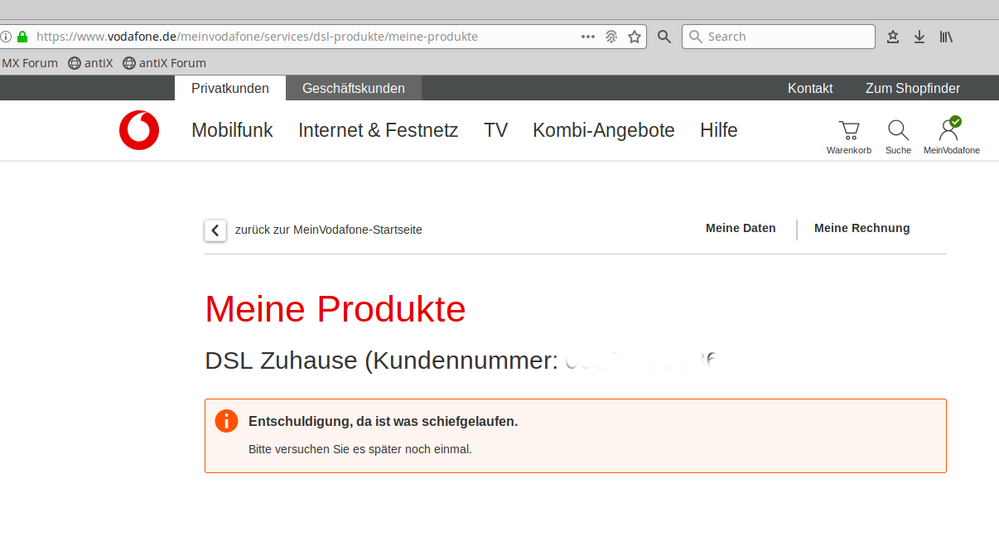Screen dimensions: 999x552
Task: Open the Mobilfunk menu
Action: point(232,130)
